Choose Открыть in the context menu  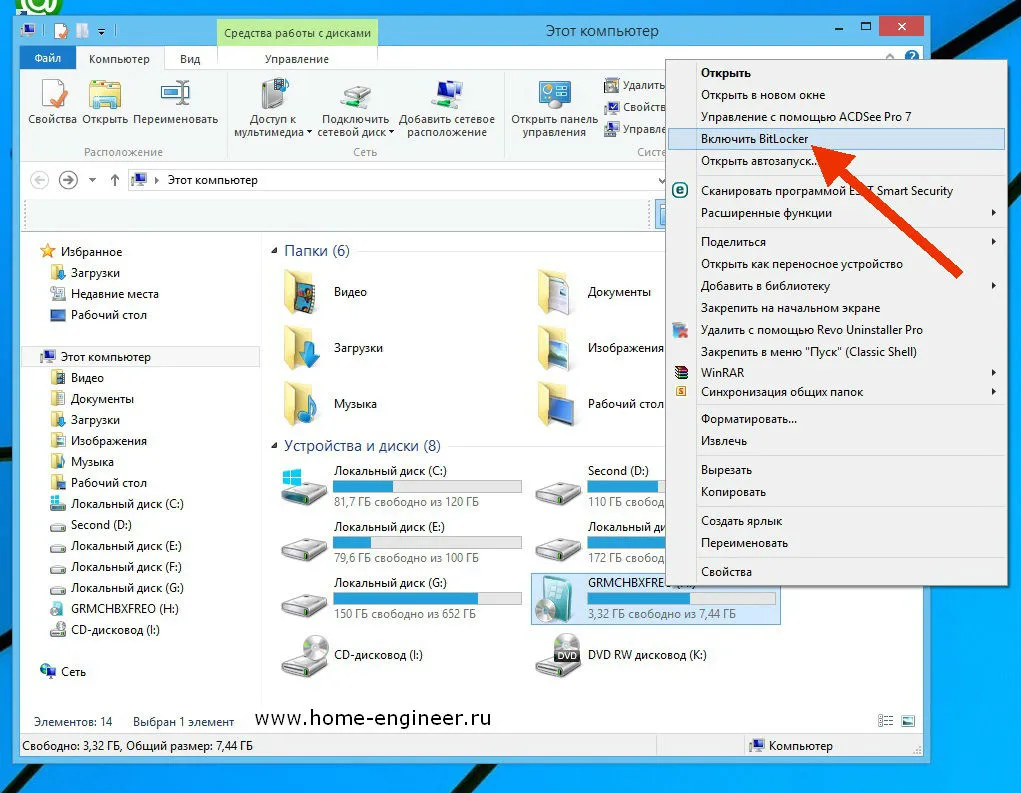(837, 73)
